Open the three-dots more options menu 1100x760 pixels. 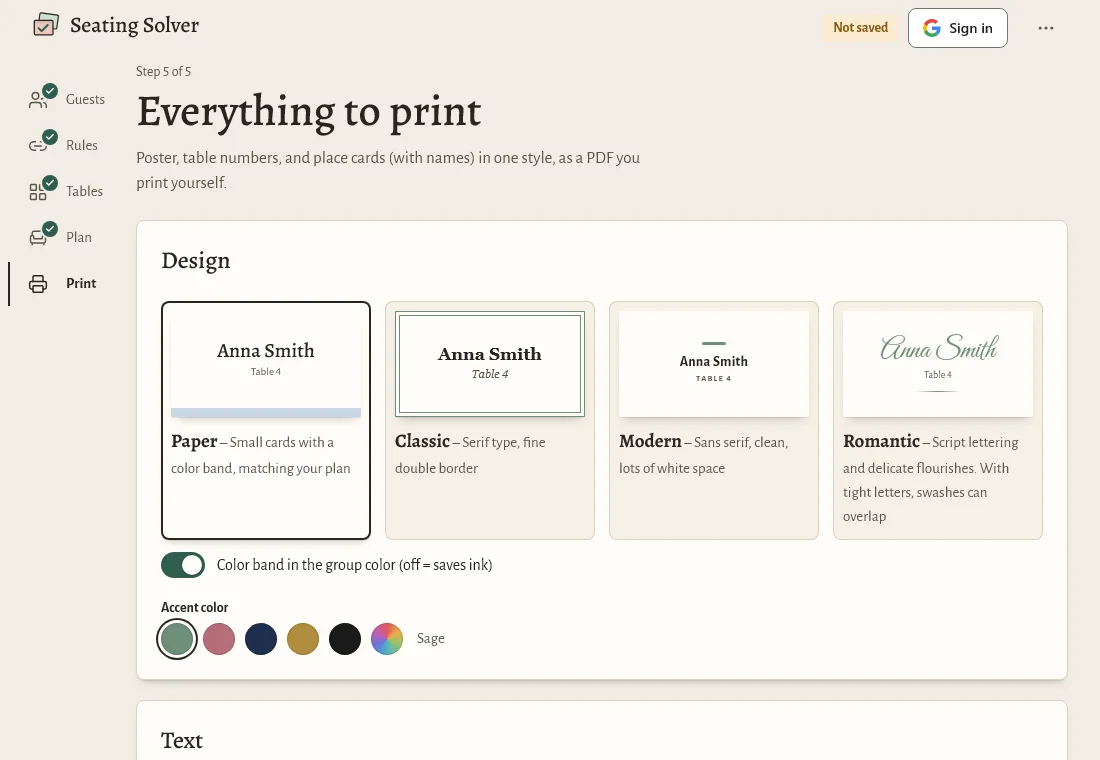pos(1045,28)
